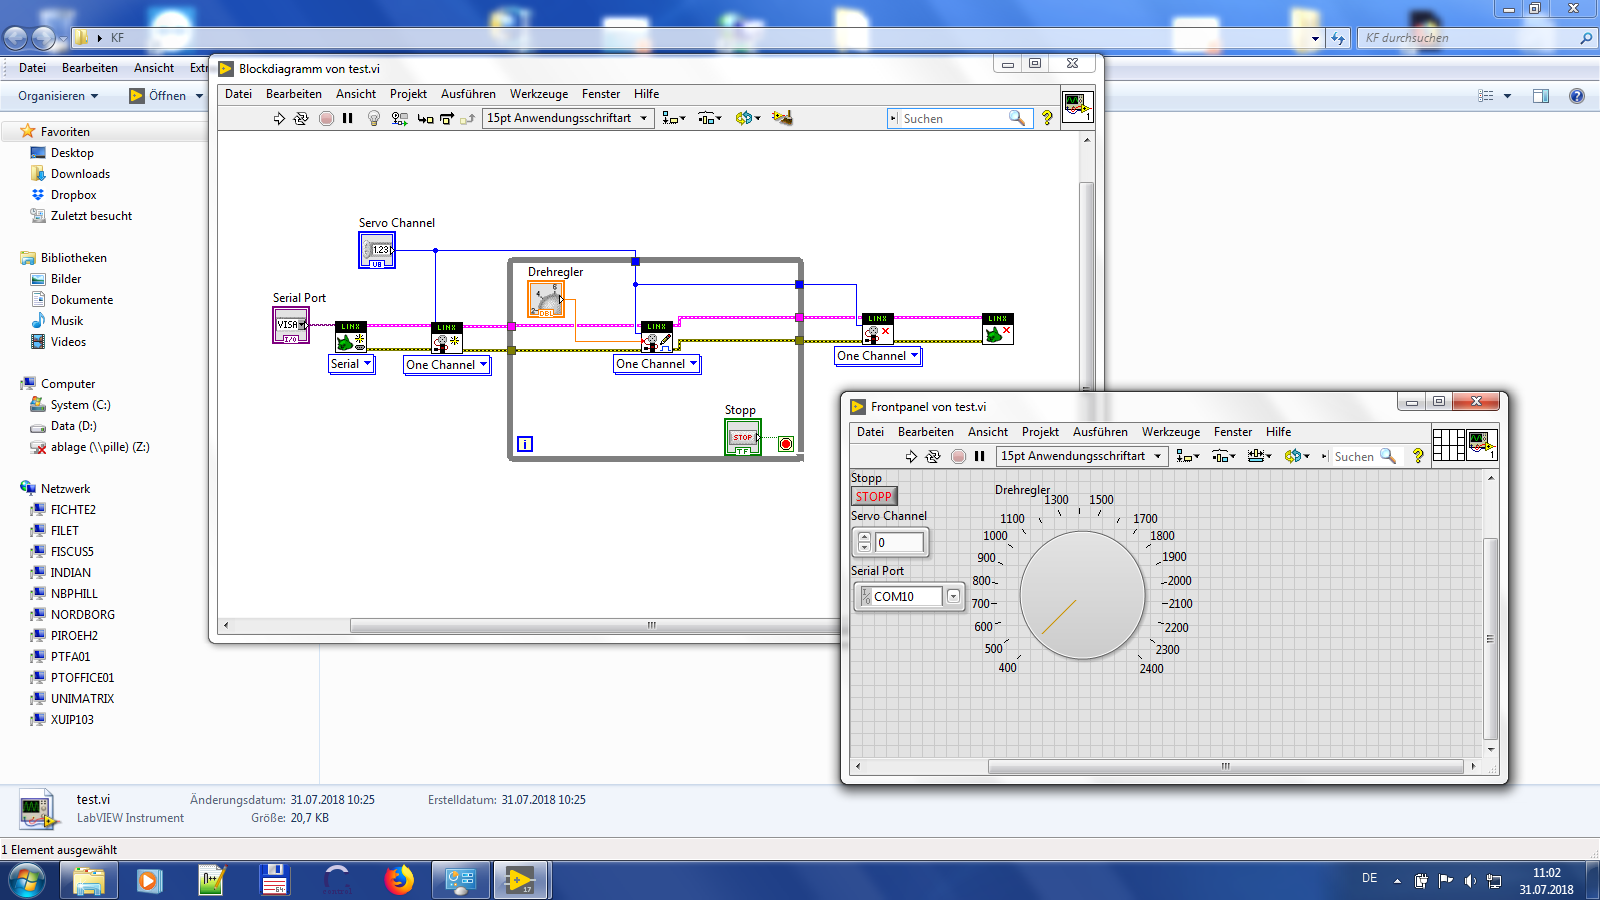Open Firefox from the taskbar

pos(399,880)
